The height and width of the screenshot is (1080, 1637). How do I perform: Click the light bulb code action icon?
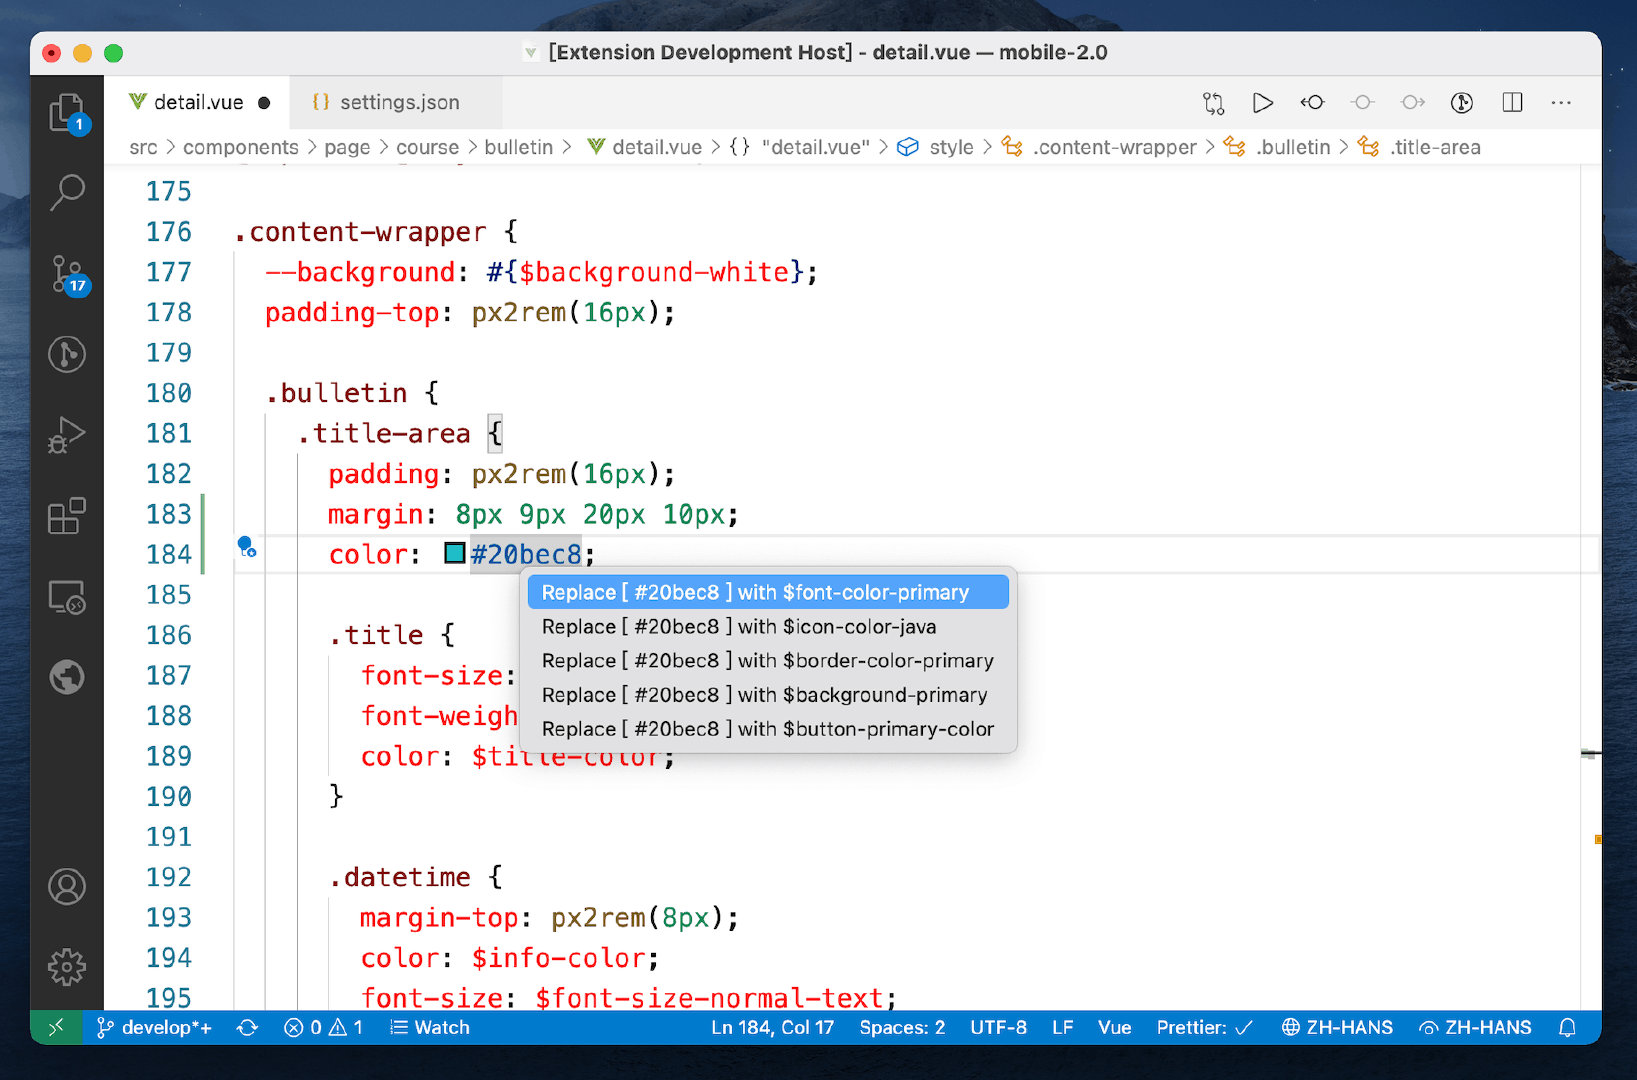[246, 546]
